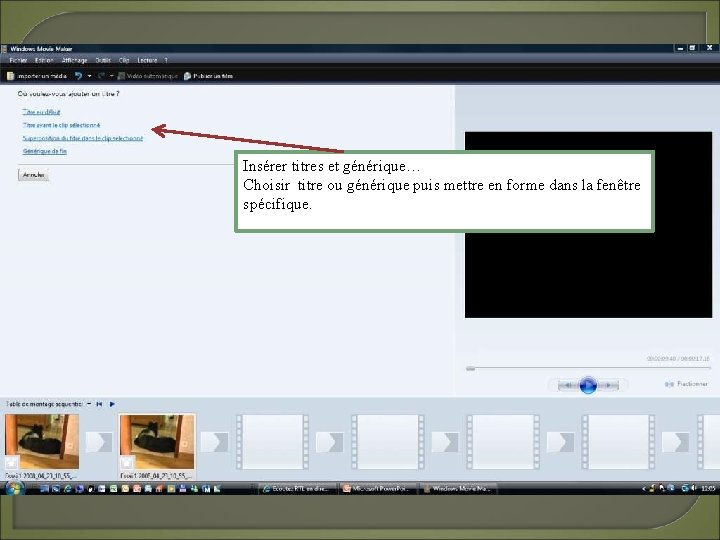
Task: Expand the Redo history dropdown arrow
Action: click(x=112, y=76)
